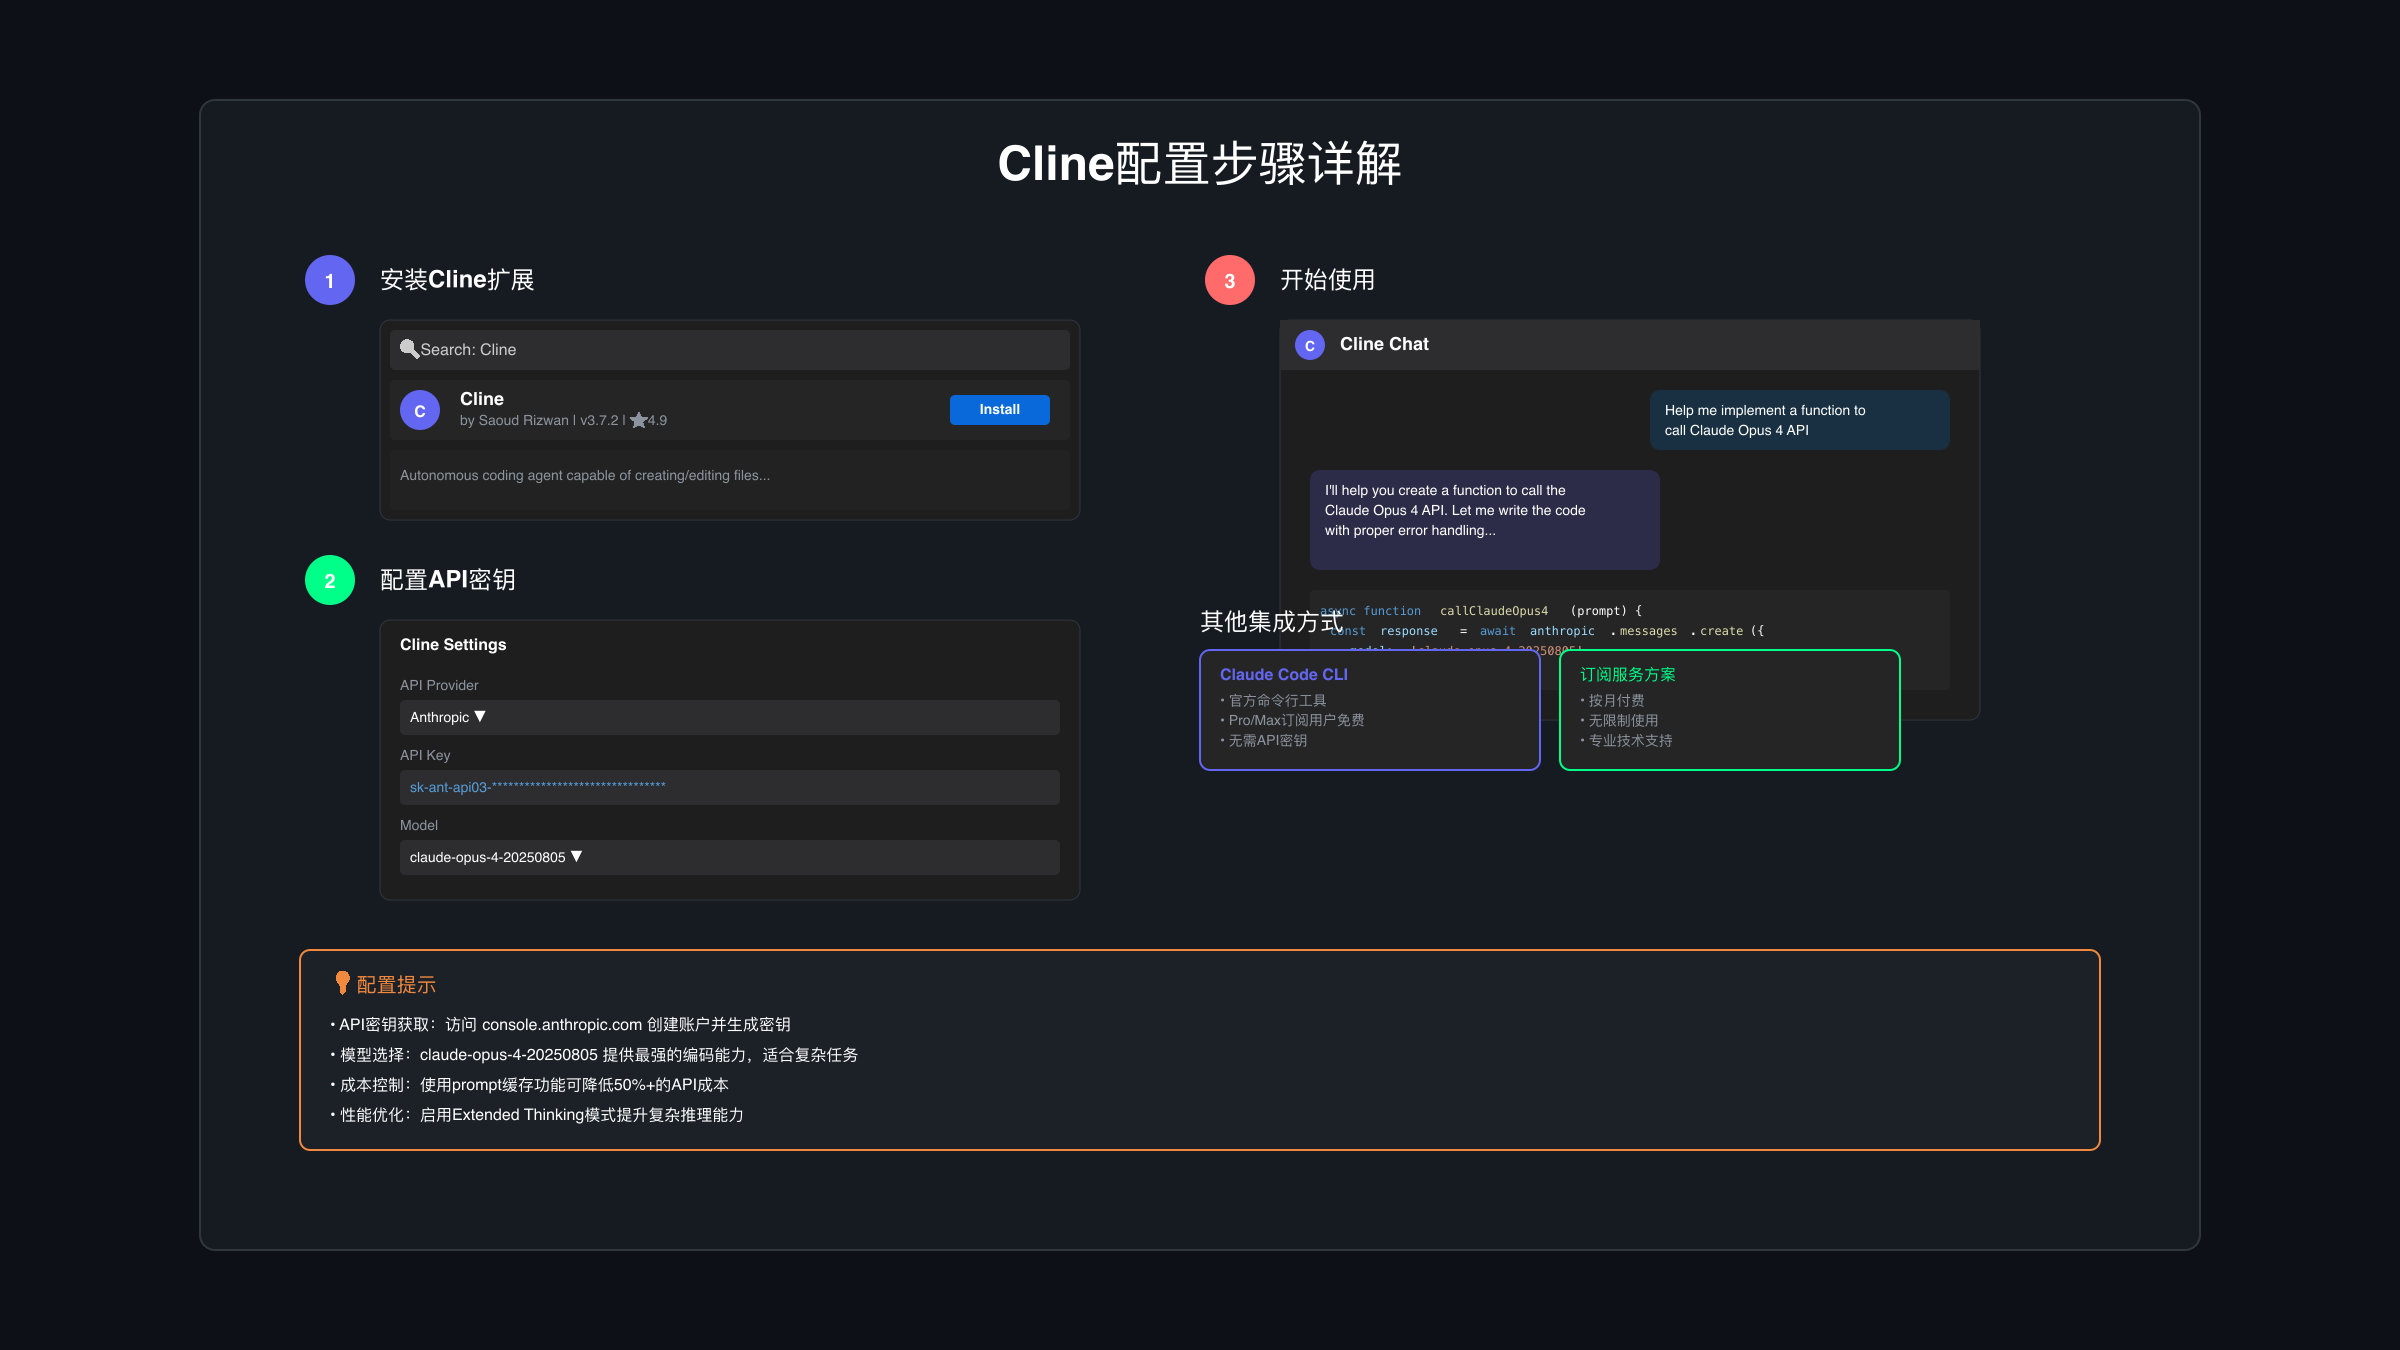Install the Cline extension
Viewport: 2400px width, 1350px height.
click(1000, 410)
